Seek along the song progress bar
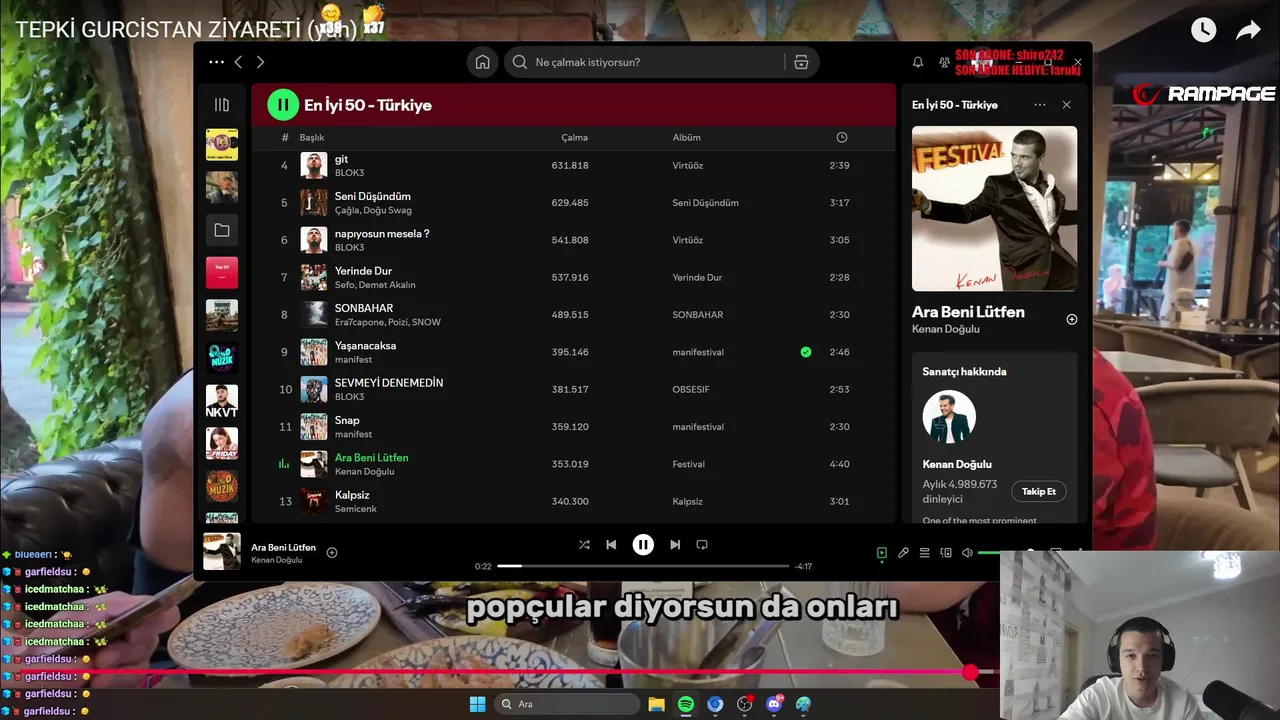The image size is (1280, 720). tap(643, 566)
